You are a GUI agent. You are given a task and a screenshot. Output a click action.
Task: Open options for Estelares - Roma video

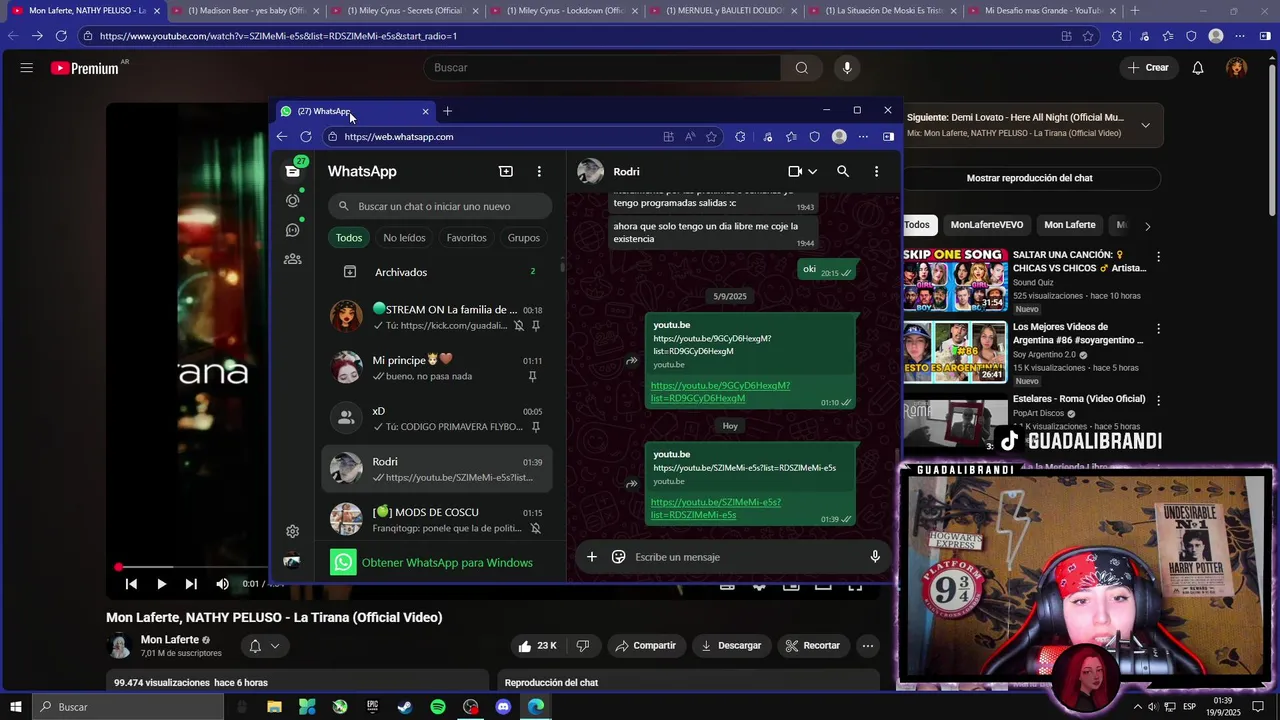tap(1159, 400)
